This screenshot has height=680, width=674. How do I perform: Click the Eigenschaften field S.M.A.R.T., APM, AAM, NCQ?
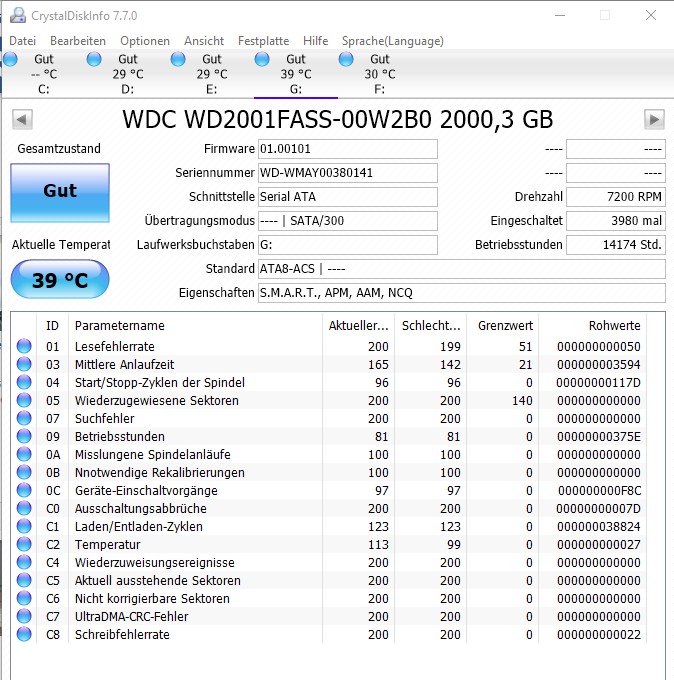point(461,293)
